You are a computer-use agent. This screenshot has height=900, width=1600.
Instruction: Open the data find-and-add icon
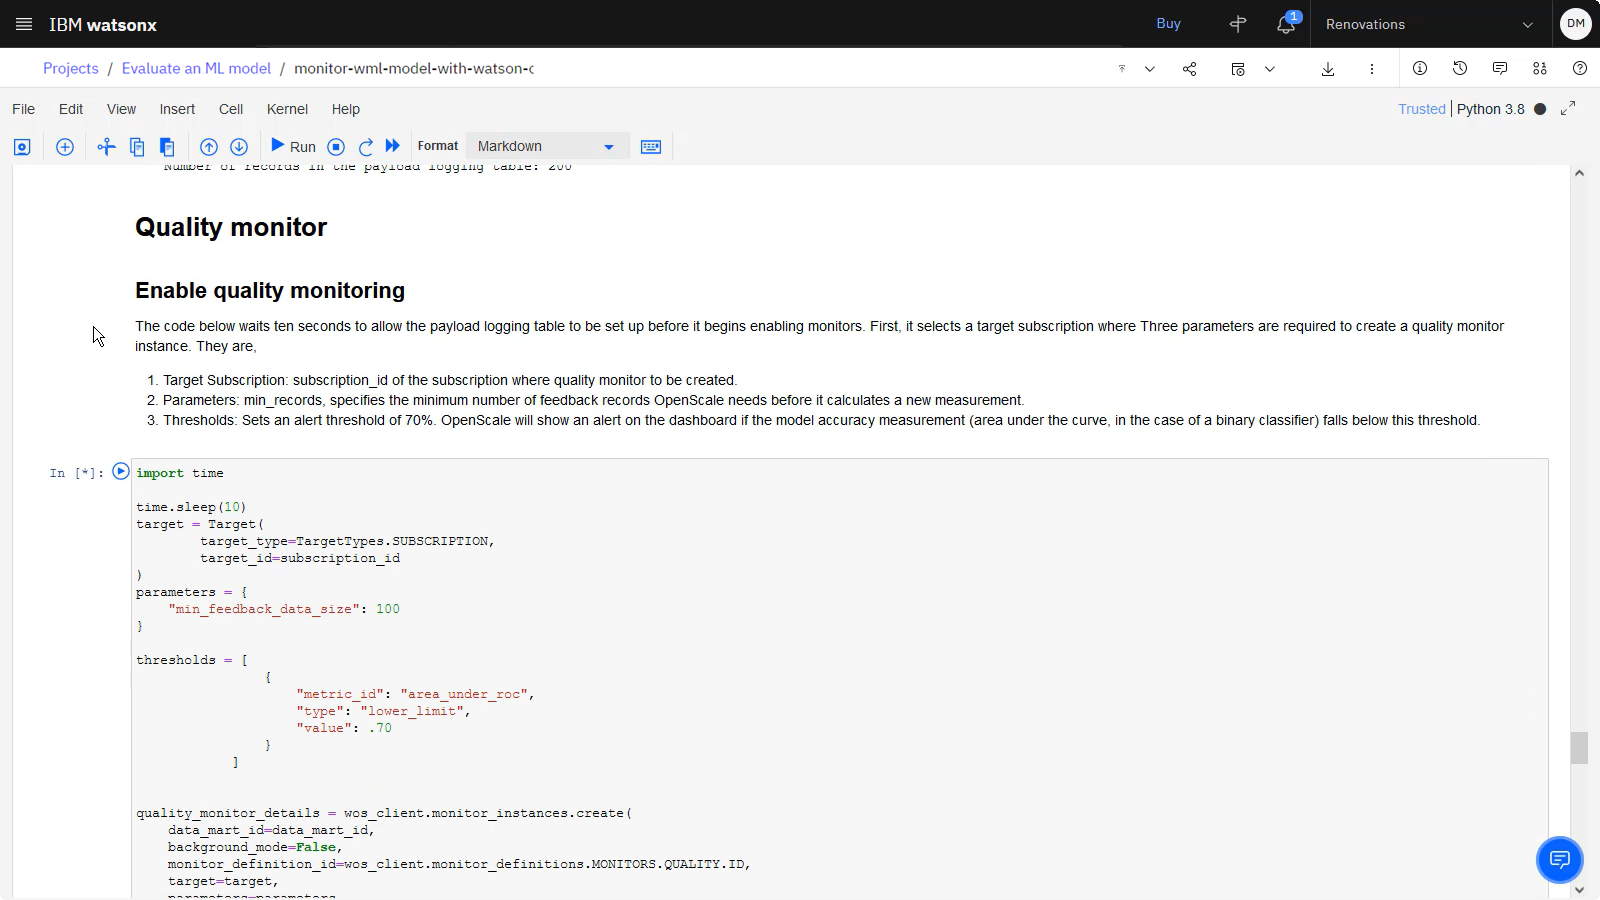(1540, 68)
